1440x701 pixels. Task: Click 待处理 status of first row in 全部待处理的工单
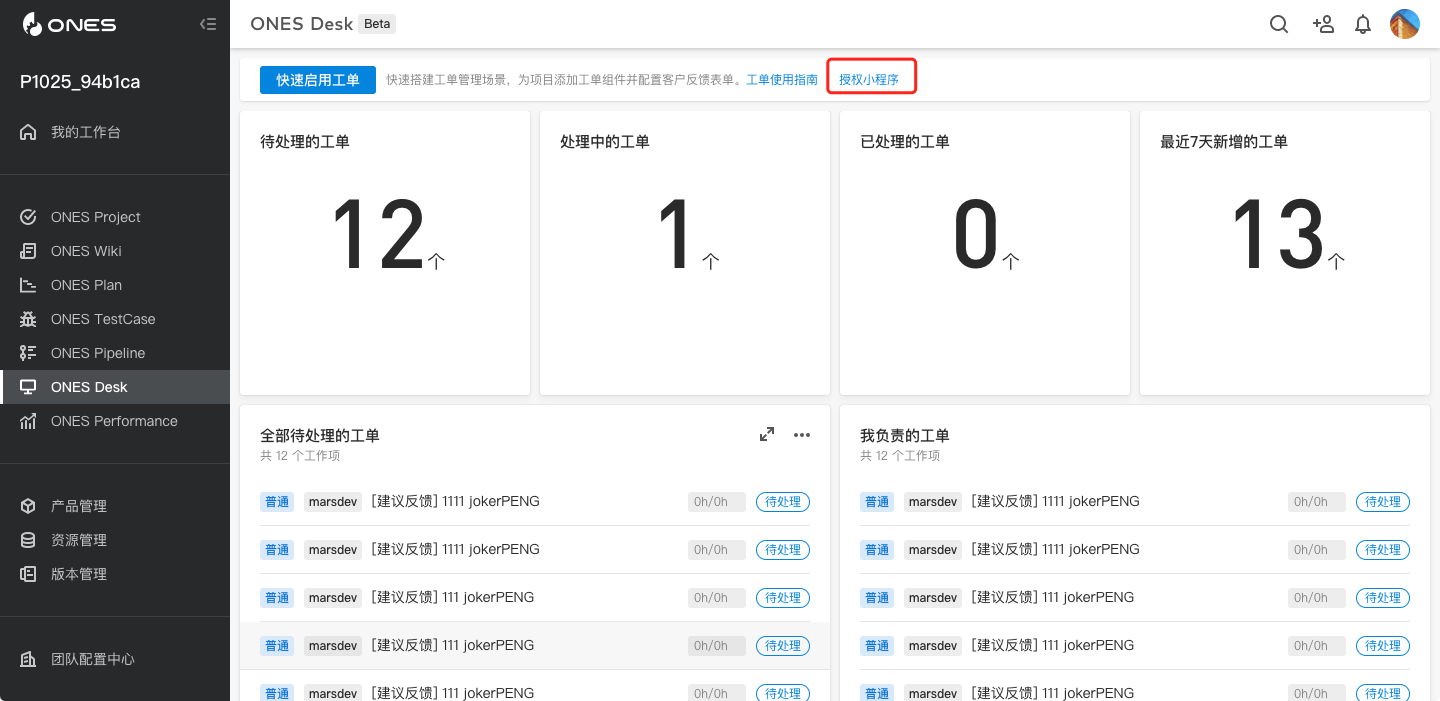pyautogui.click(x=783, y=502)
